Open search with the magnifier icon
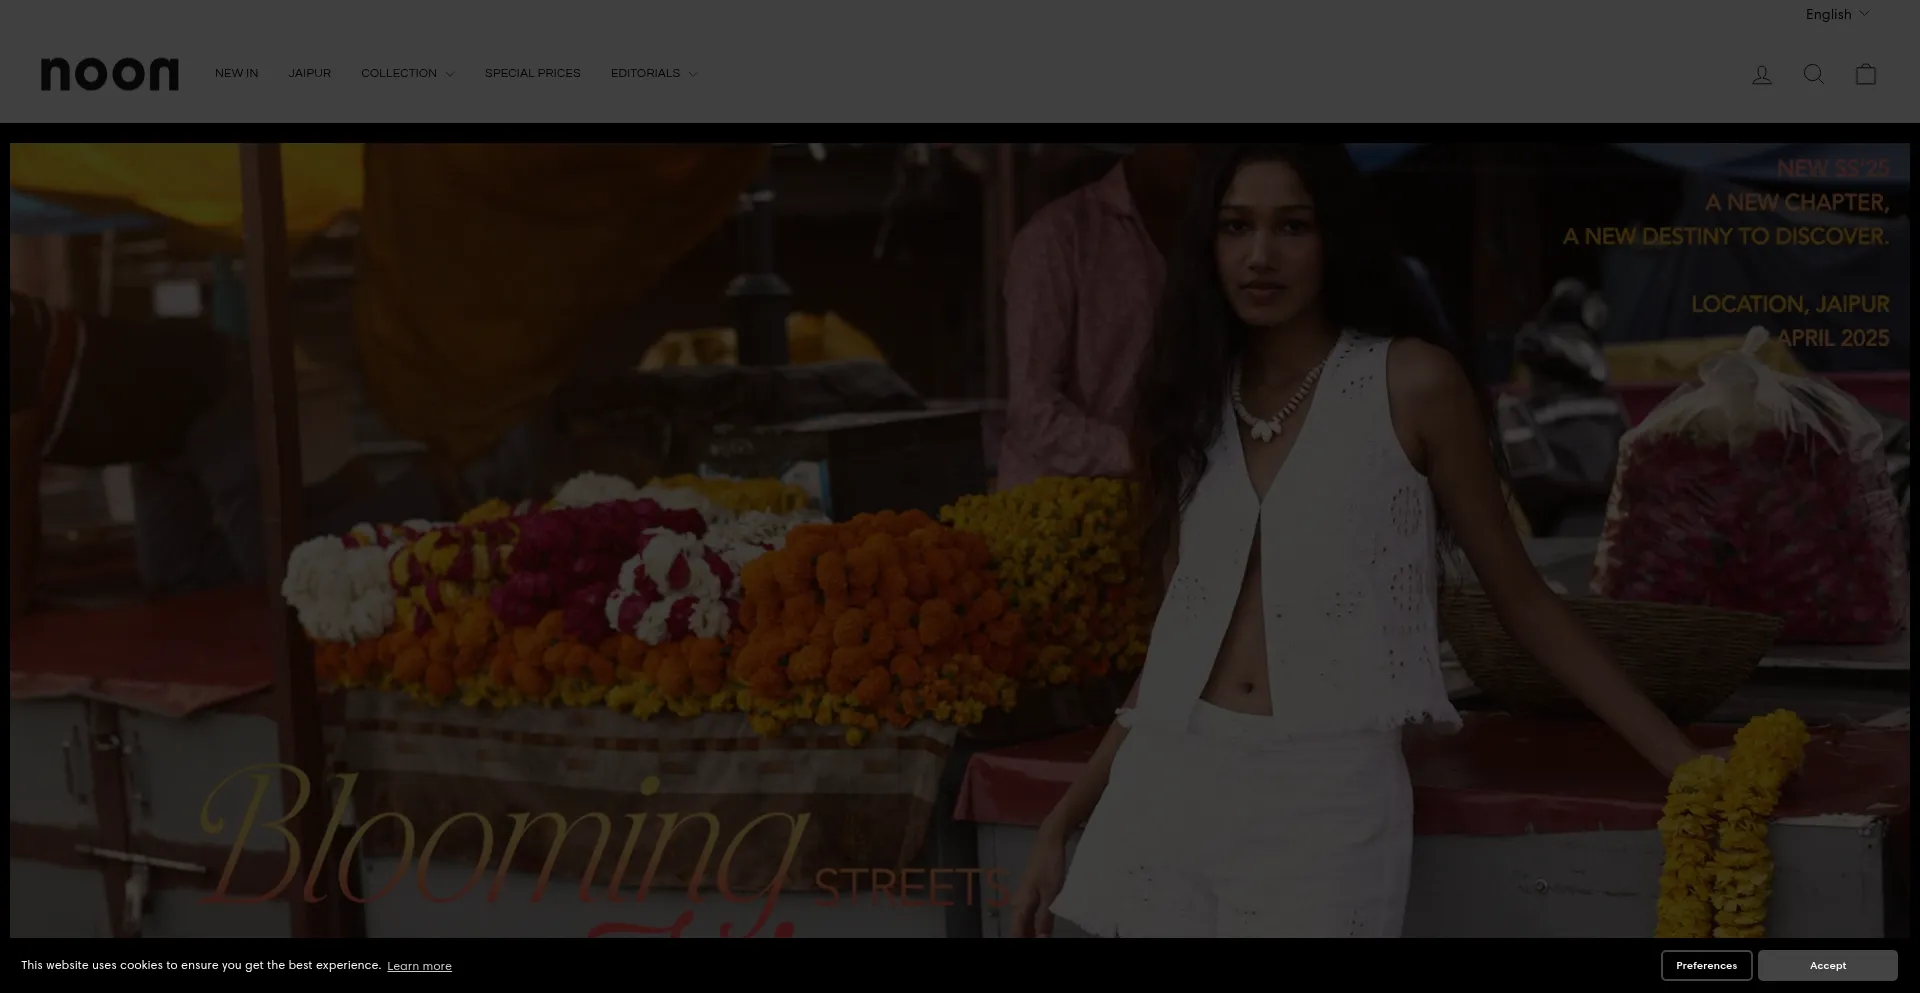The width and height of the screenshot is (1920, 993). click(x=1813, y=74)
